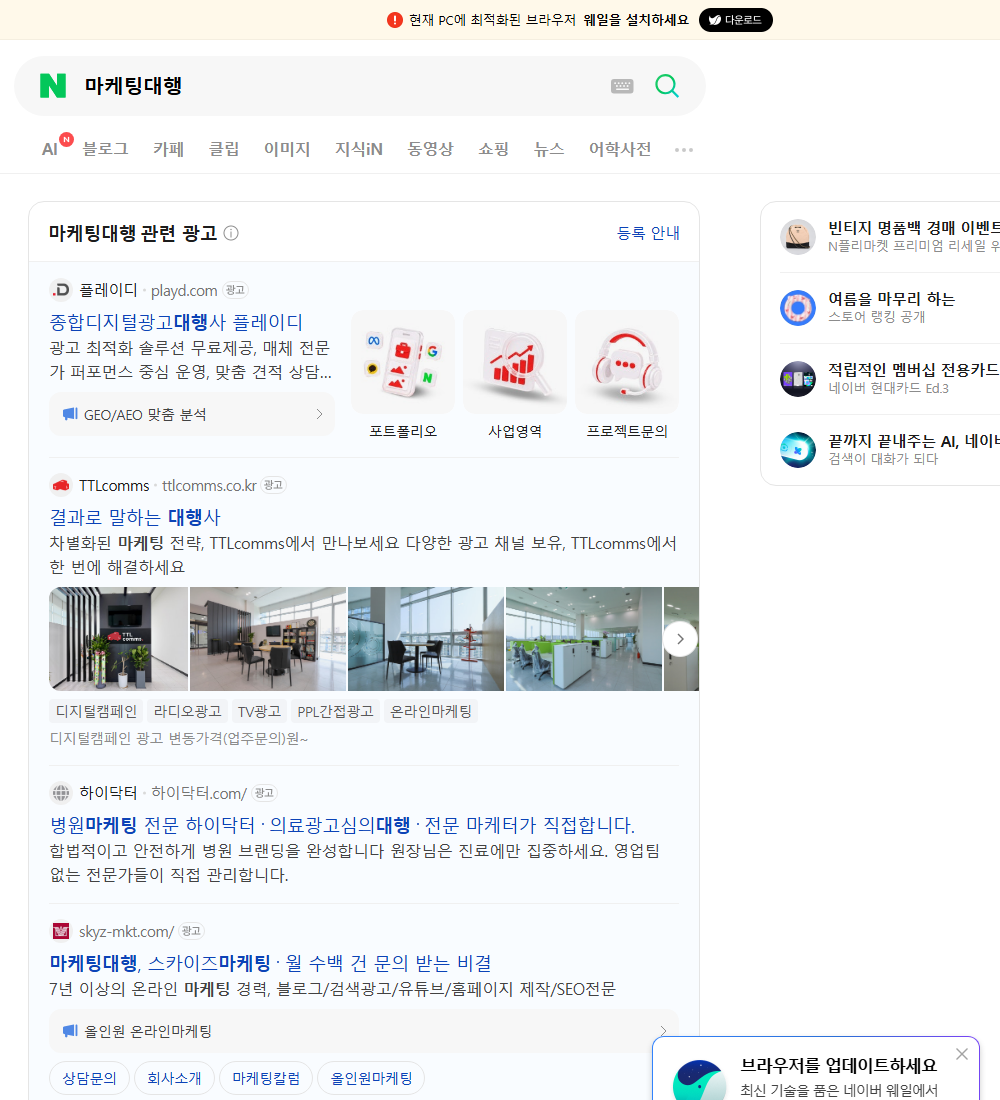Click the 웨일을 설치하세요 banner text
This screenshot has height=1100, width=1000.
[636, 20]
